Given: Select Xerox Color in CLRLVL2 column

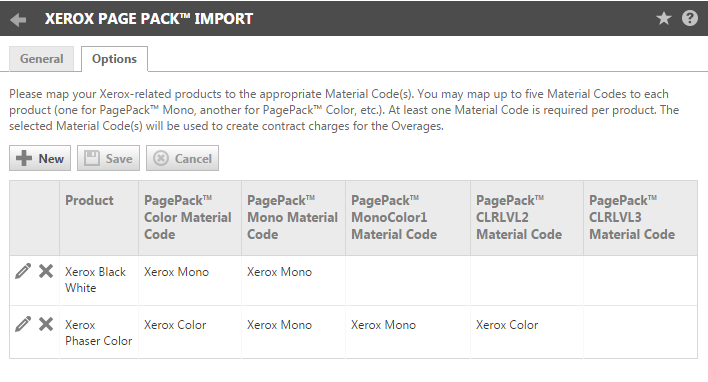Looking at the screenshot, I should coord(507,325).
